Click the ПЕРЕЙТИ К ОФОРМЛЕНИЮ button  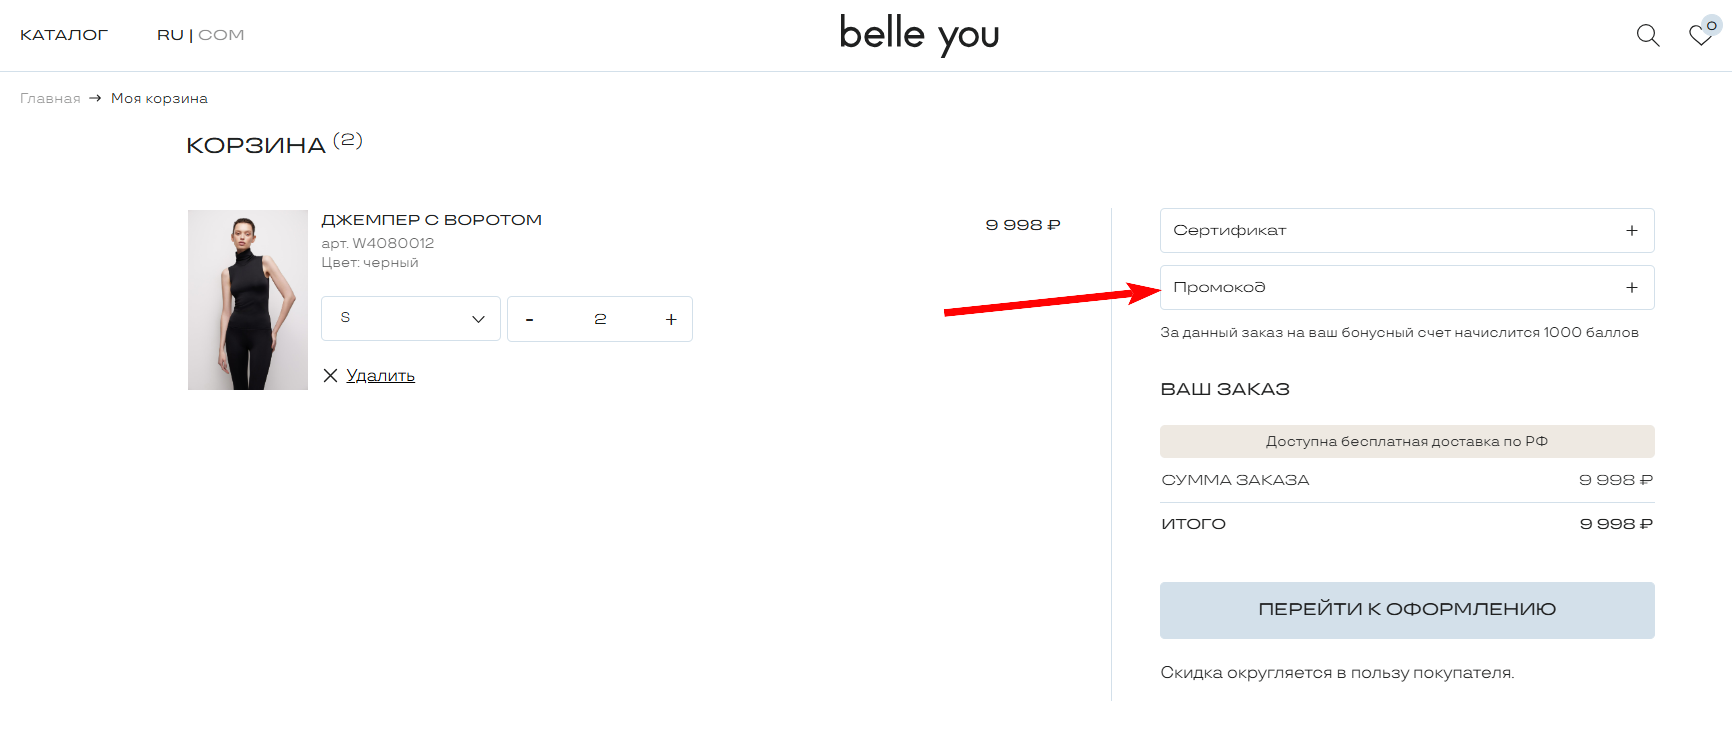[x=1406, y=609]
